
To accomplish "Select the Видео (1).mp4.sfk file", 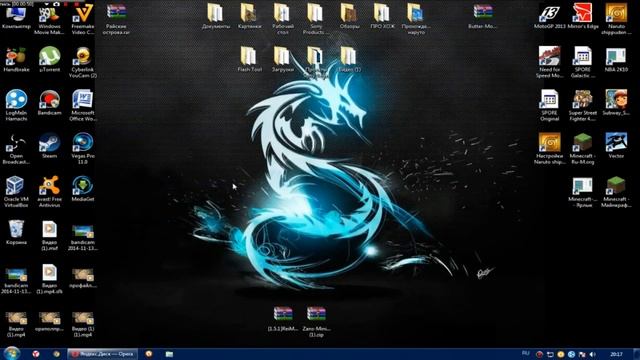I will coord(49,279).
